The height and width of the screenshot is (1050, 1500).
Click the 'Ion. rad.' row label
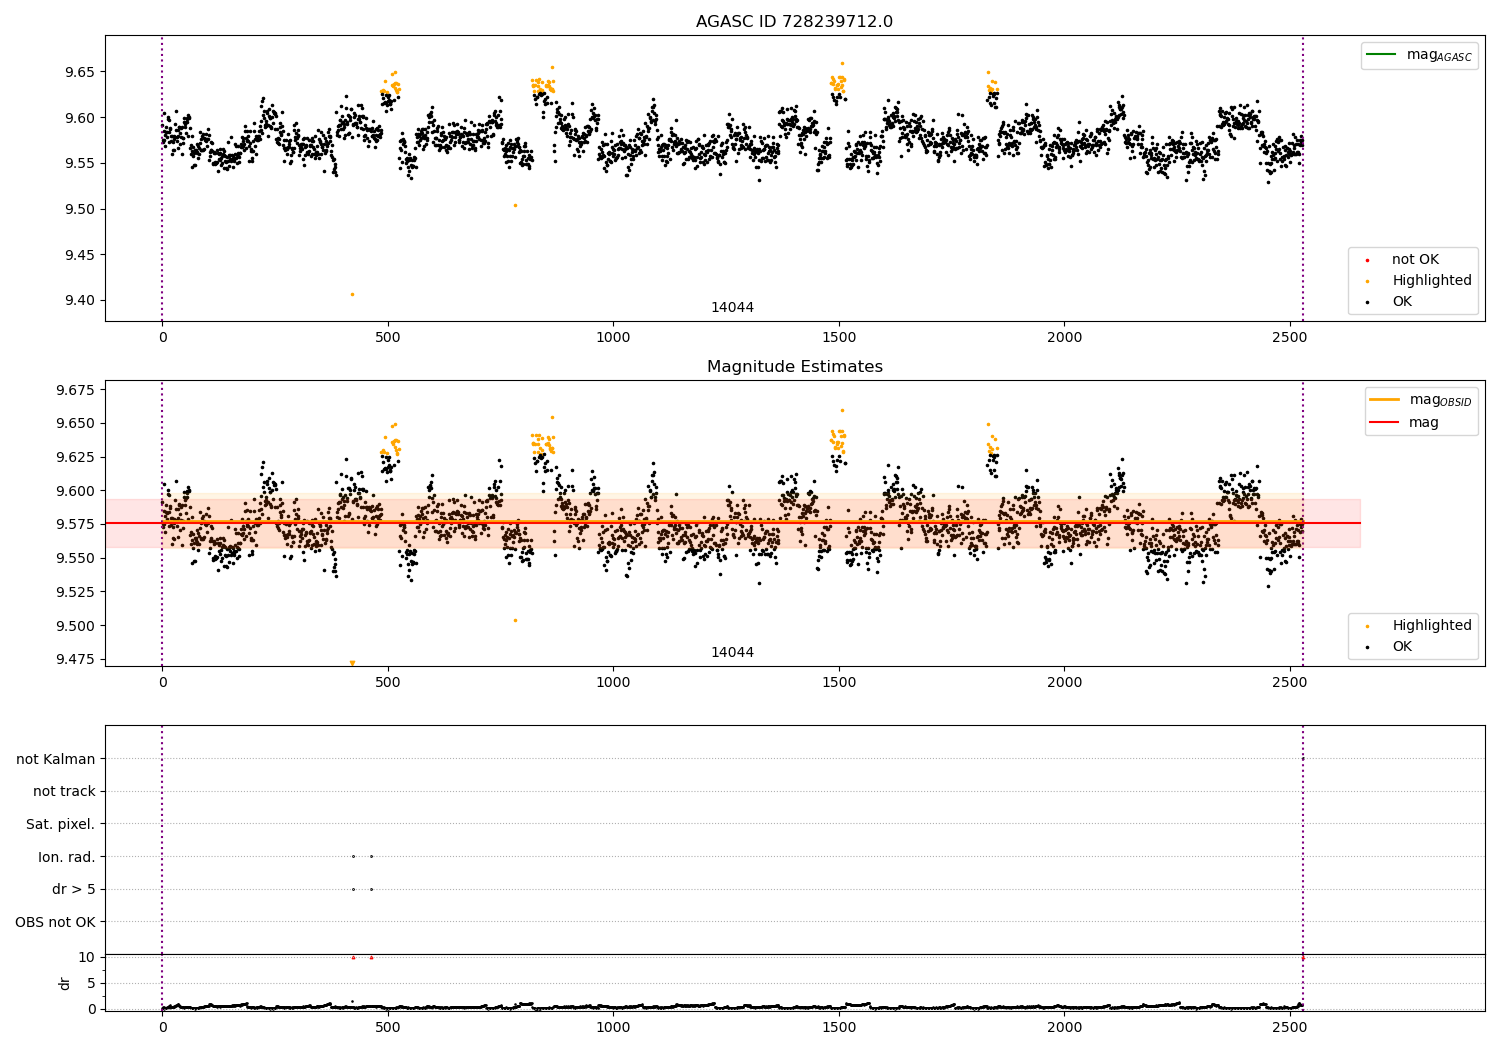[67, 857]
